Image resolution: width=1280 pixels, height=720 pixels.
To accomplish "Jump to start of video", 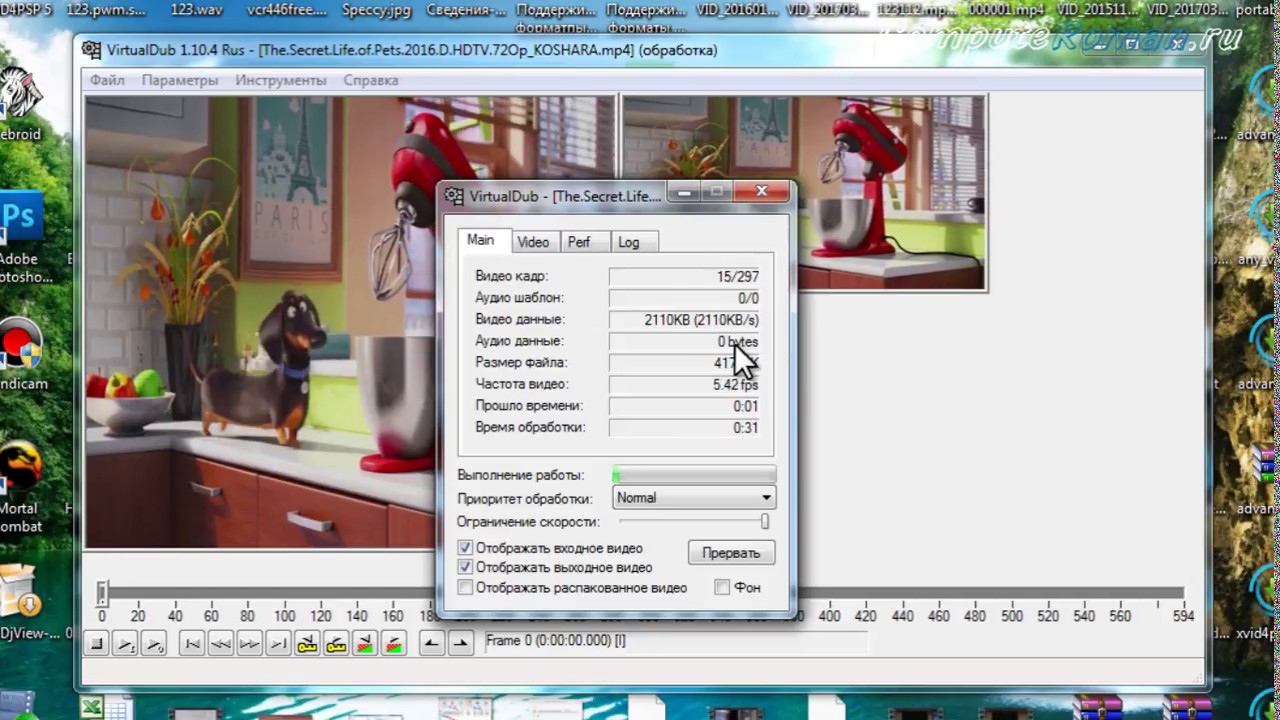I will pyautogui.click(x=193, y=644).
